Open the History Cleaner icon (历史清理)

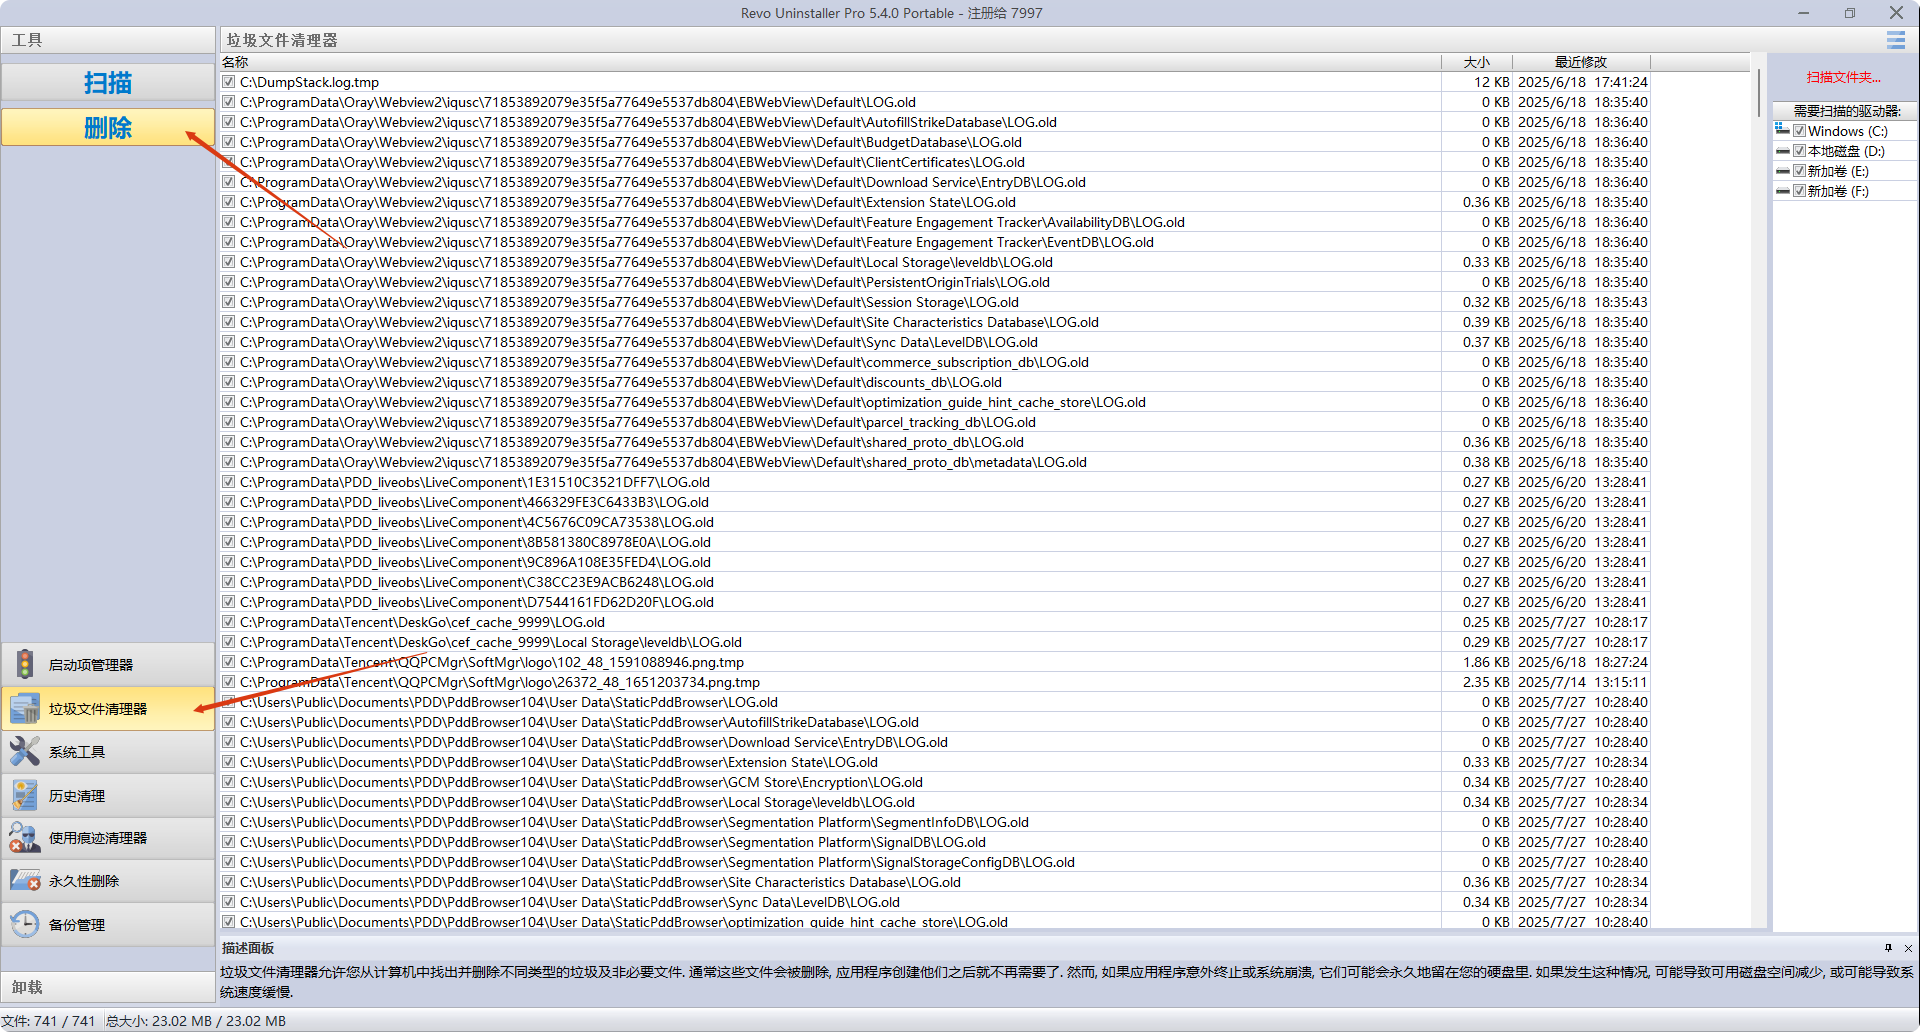(25, 795)
